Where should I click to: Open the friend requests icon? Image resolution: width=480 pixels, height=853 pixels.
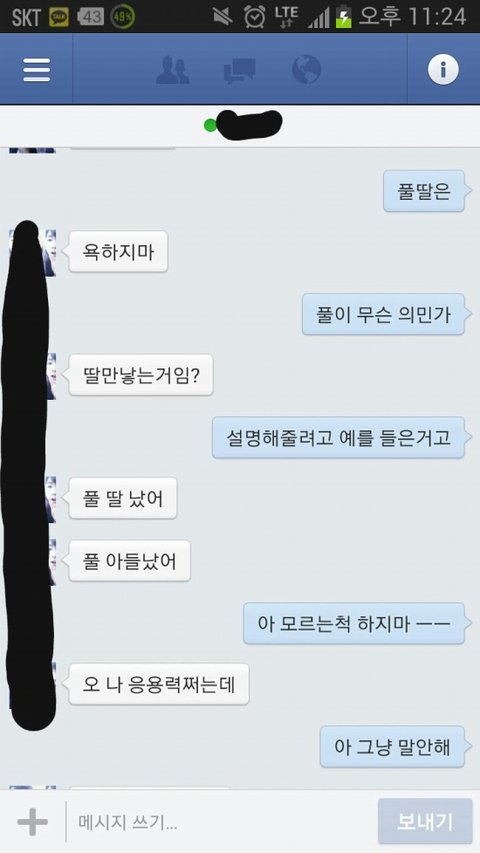pyautogui.click(x=173, y=70)
